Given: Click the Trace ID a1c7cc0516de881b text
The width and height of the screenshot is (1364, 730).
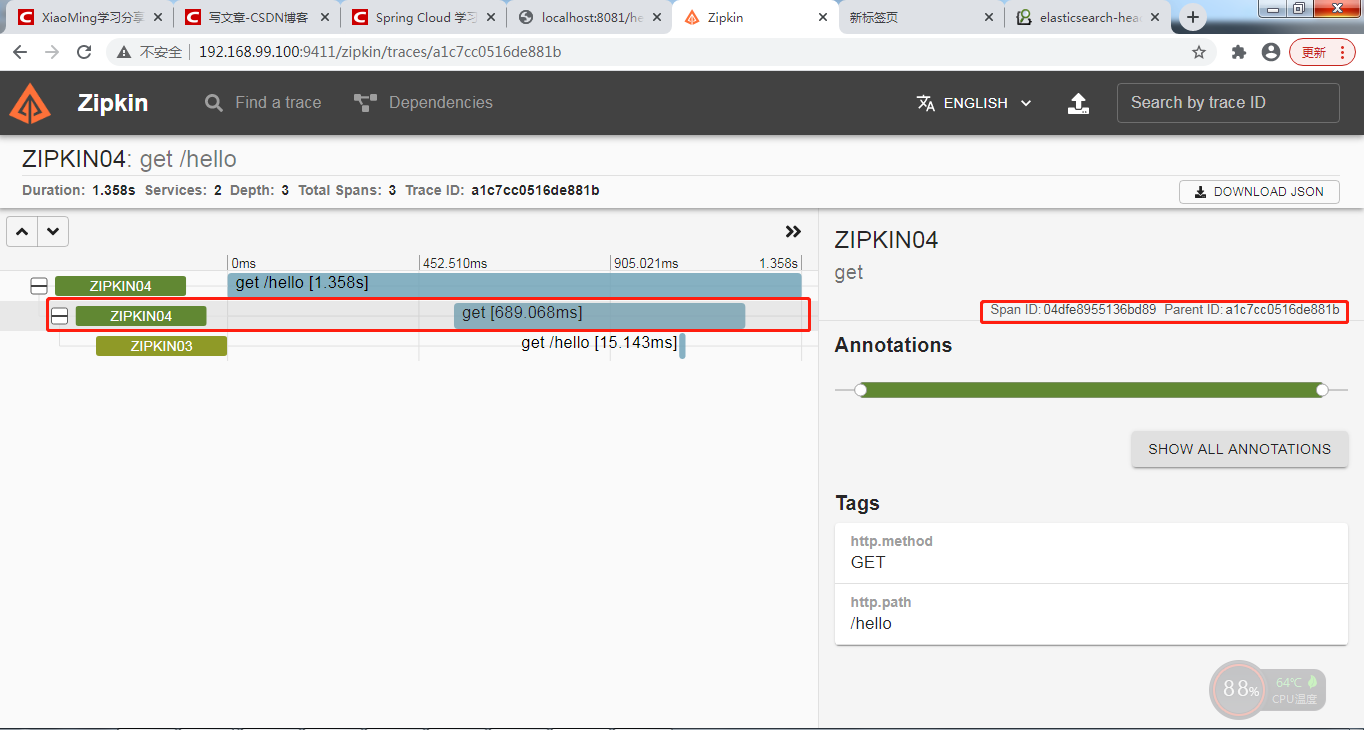Looking at the screenshot, I should click(535, 190).
